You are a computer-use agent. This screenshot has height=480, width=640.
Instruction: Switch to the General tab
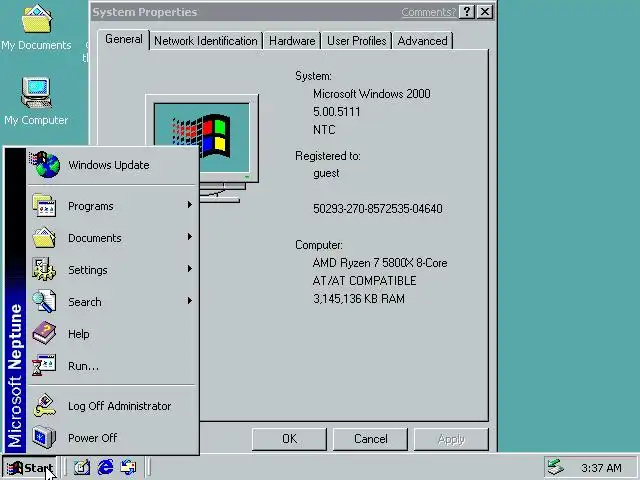124,40
